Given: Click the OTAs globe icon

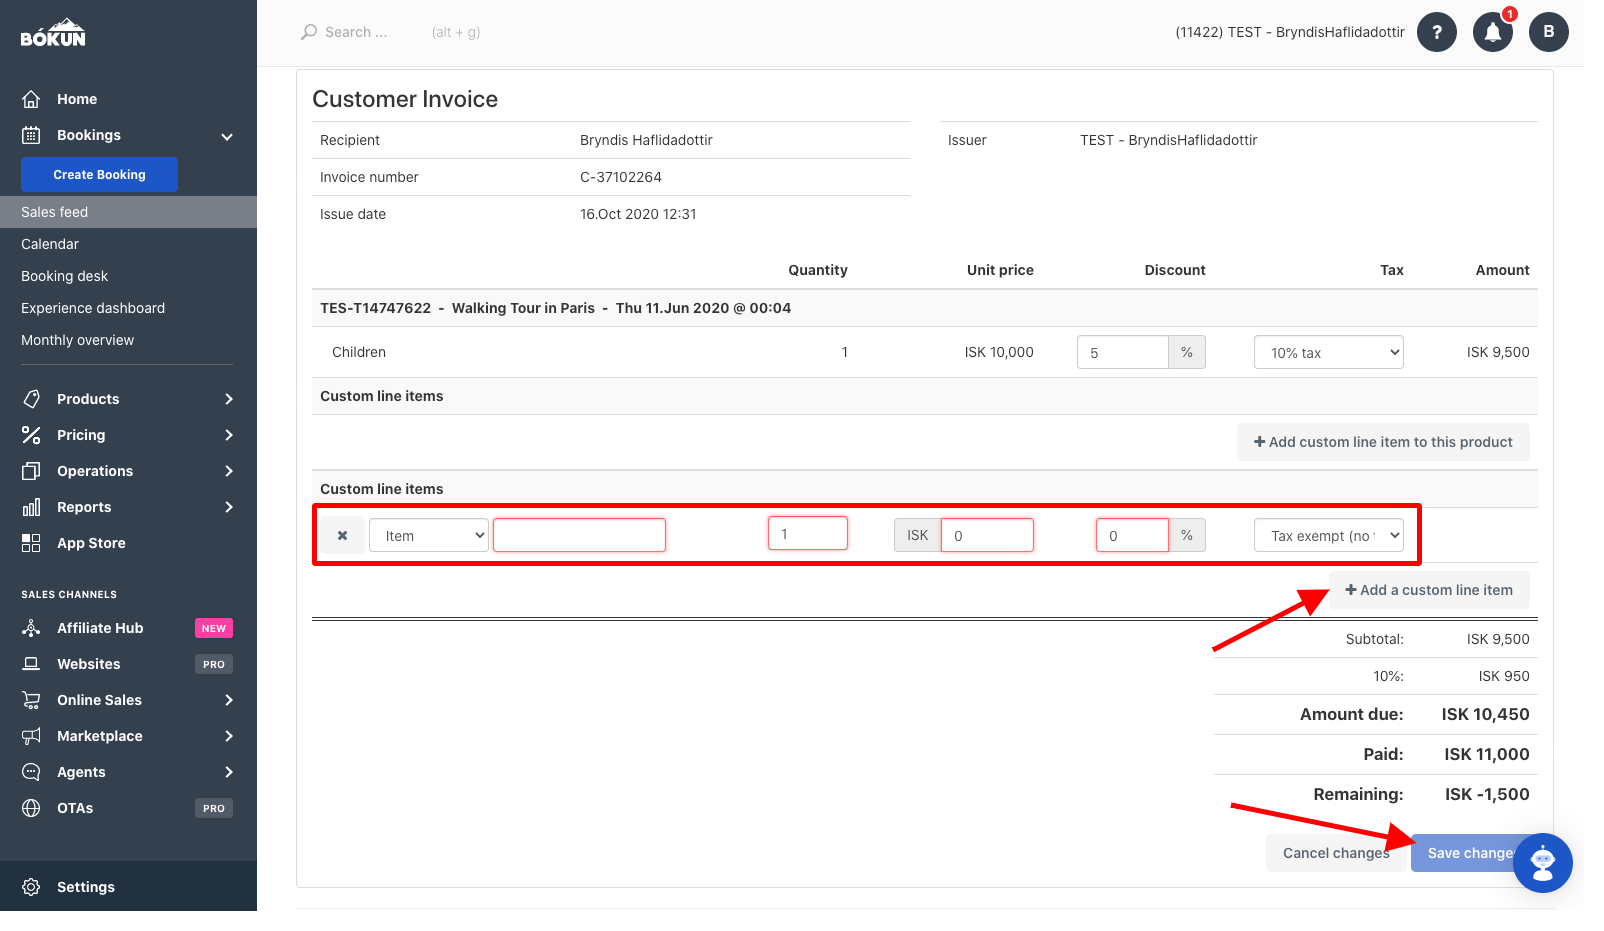Looking at the screenshot, I should 31,808.
